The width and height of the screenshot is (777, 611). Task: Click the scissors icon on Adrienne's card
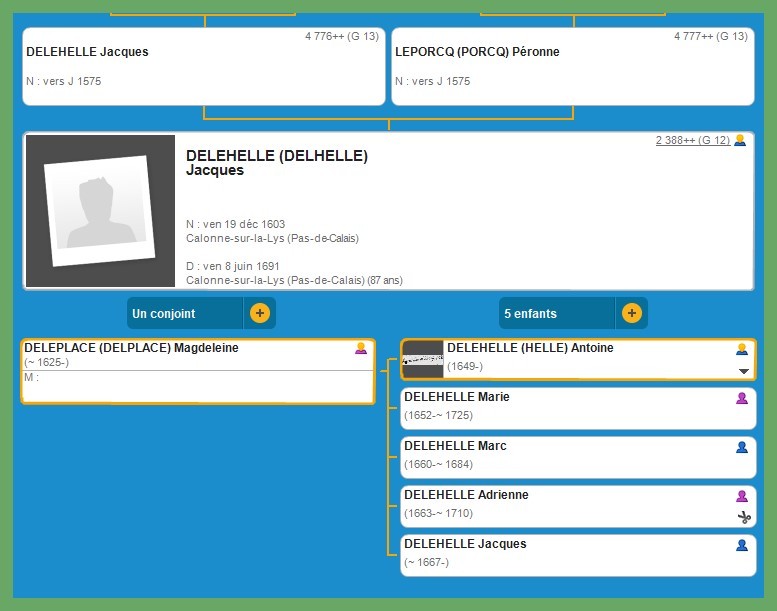(743, 517)
